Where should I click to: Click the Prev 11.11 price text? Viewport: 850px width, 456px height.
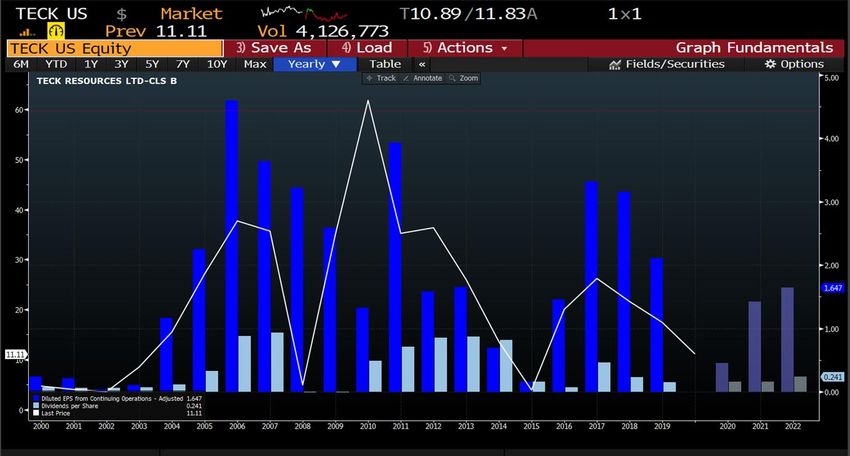click(156, 31)
